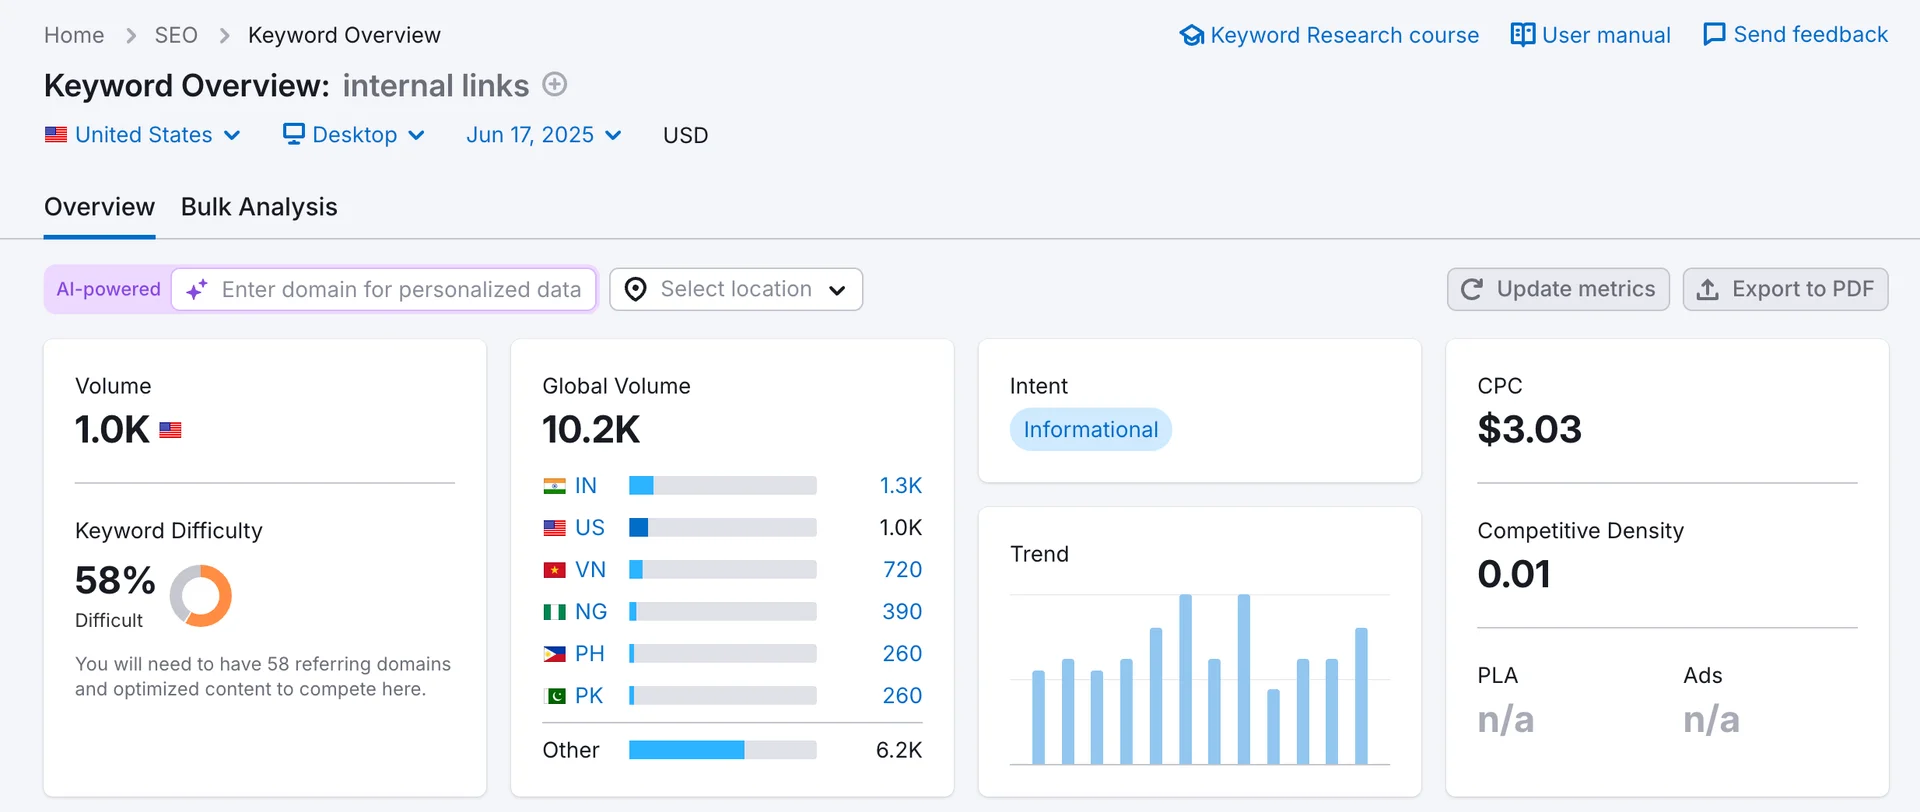
Task: Open the Desktop device dropdown
Action: (x=354, y=134)
